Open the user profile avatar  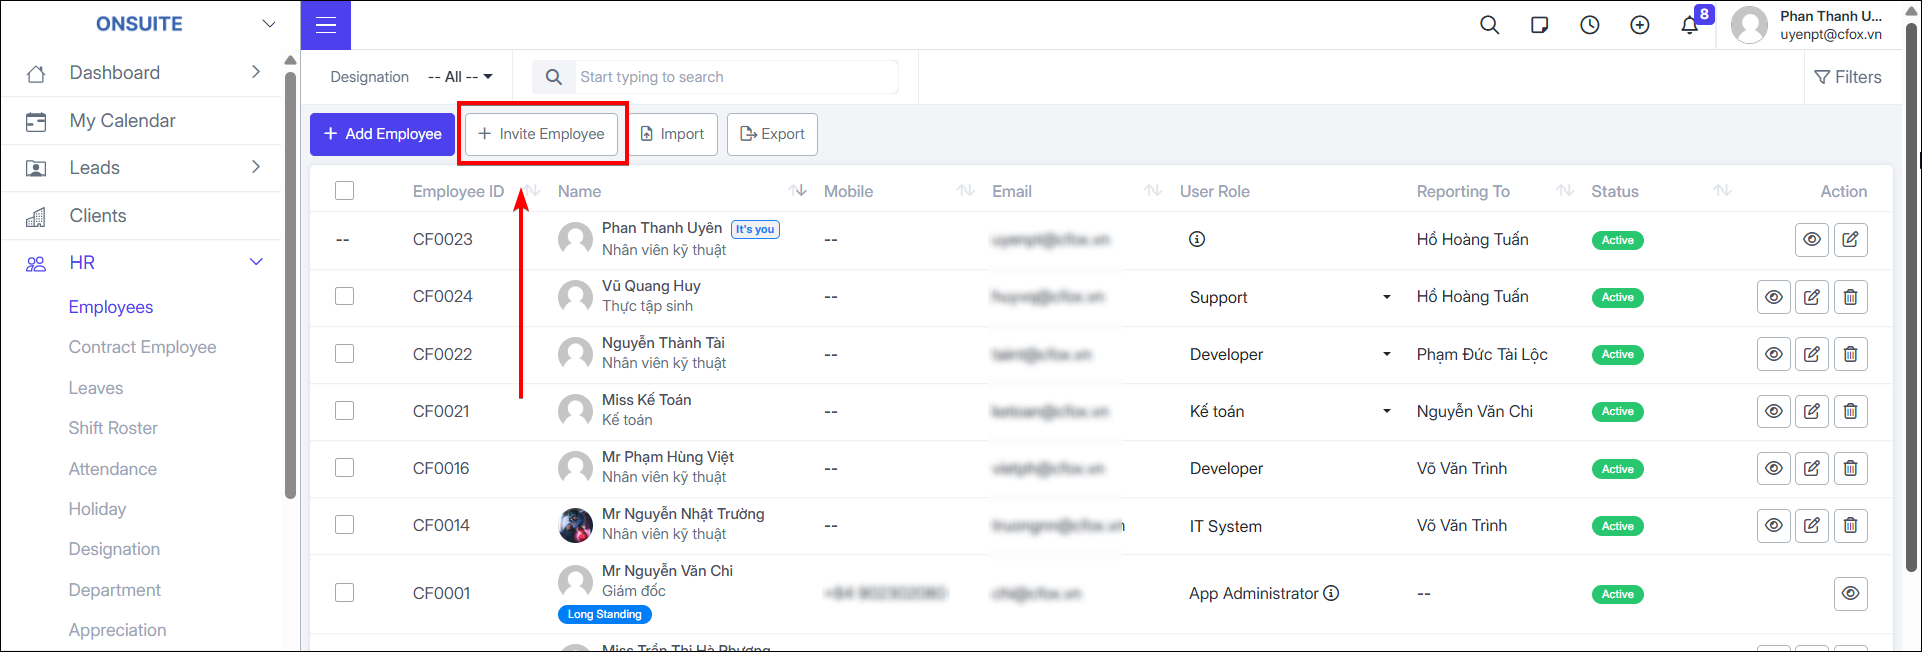click(1750, 25)
